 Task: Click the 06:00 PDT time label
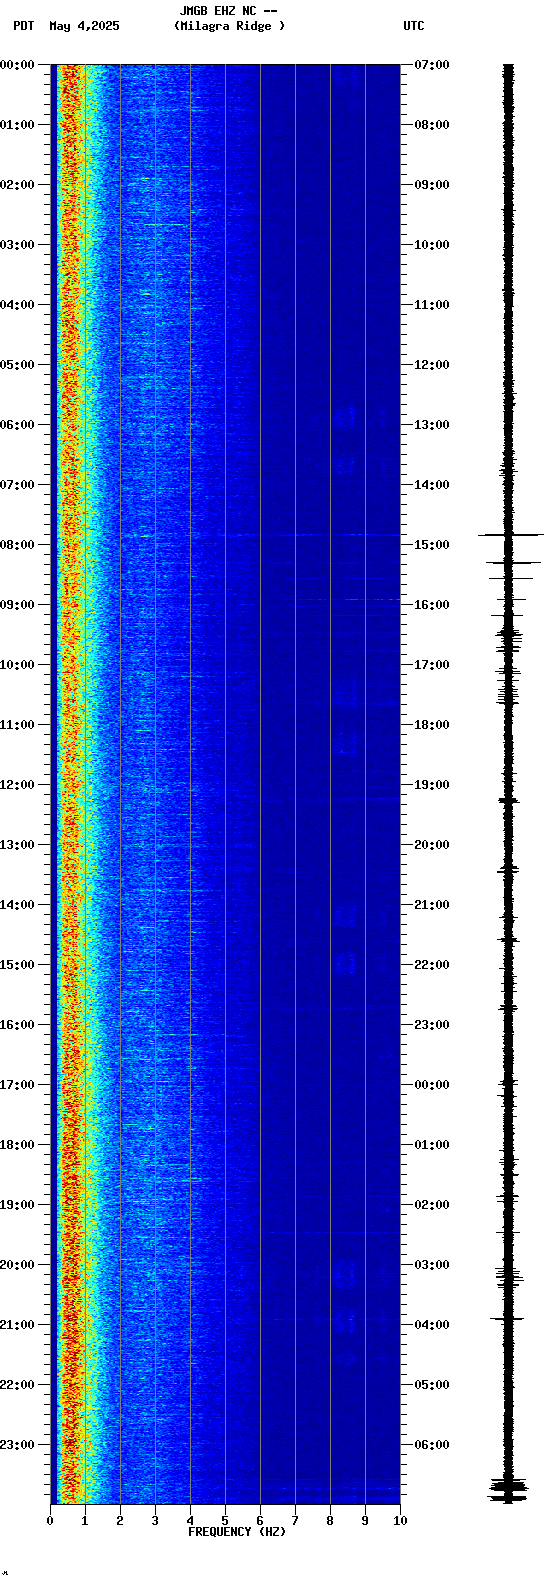[17, 425]
